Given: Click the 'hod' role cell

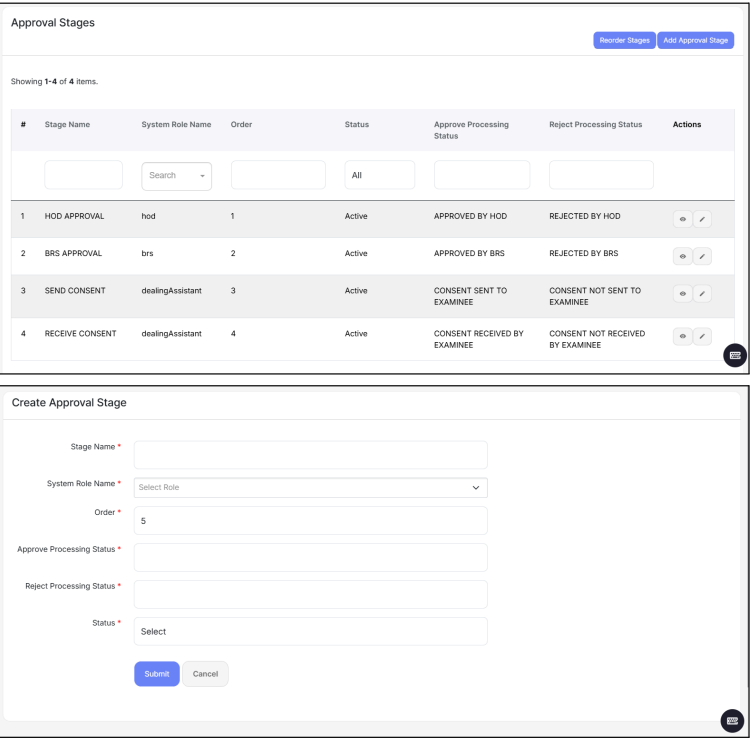Looking at the screenshot, I should (148, 216).
